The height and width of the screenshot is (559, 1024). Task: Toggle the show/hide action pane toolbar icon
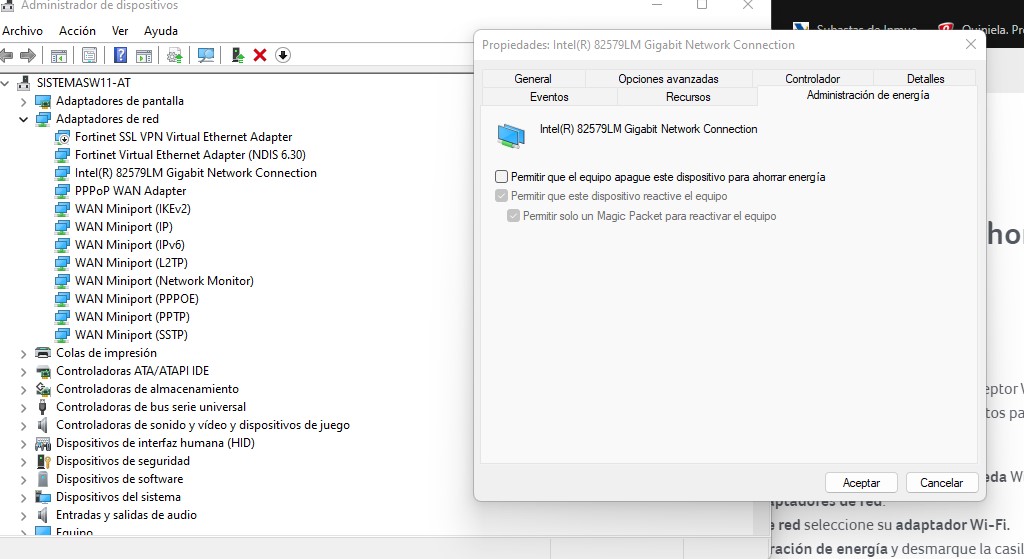pos(144,56)
